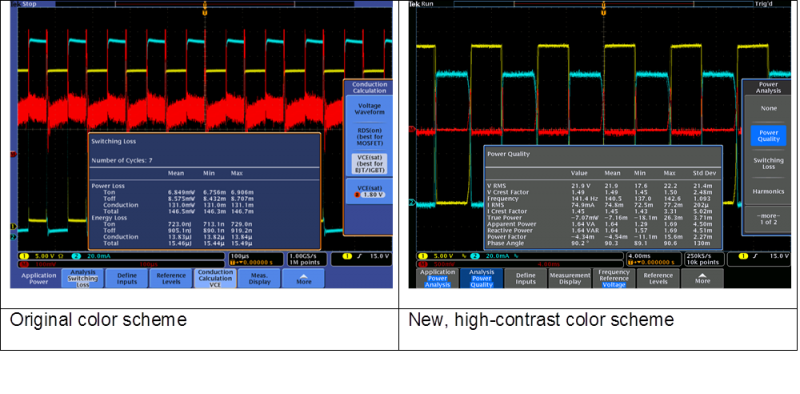Click the More arrow in the gray bottom menu
The width and height of the screenshot is (800, 394).
[x=702, y=278]
